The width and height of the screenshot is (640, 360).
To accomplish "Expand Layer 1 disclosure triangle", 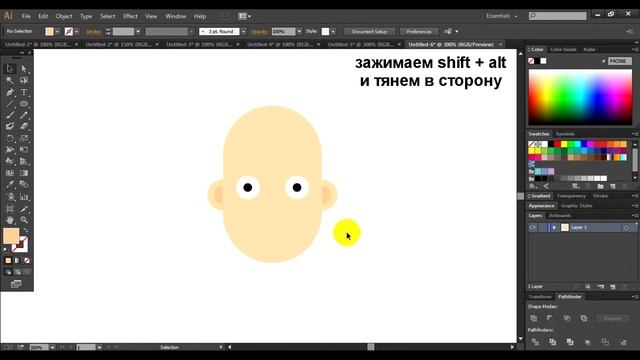I will (554, 227).
